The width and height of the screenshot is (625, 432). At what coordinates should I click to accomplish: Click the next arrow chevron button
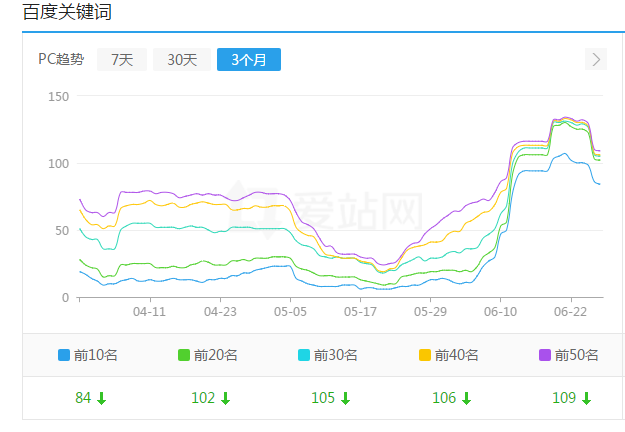(x=597, y=59)
